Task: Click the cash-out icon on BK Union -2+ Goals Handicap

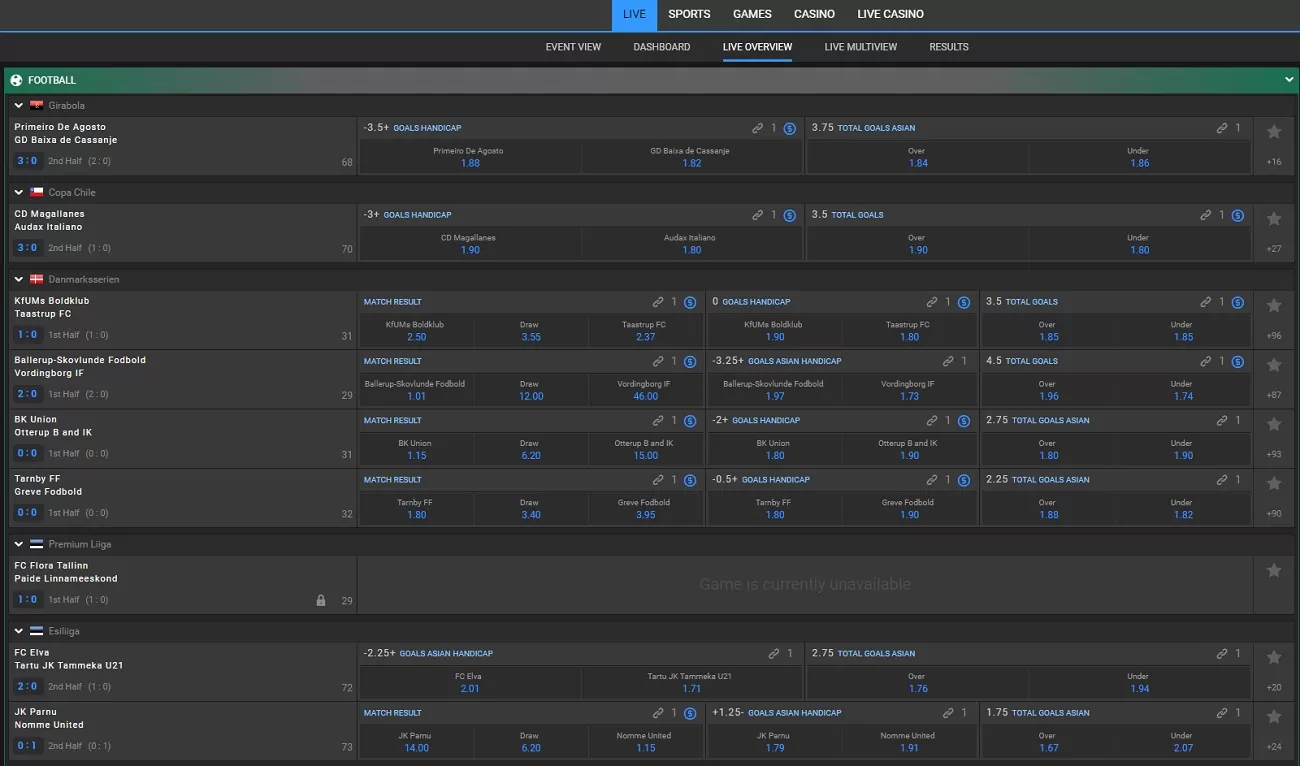Action: (x=964, y=421)
